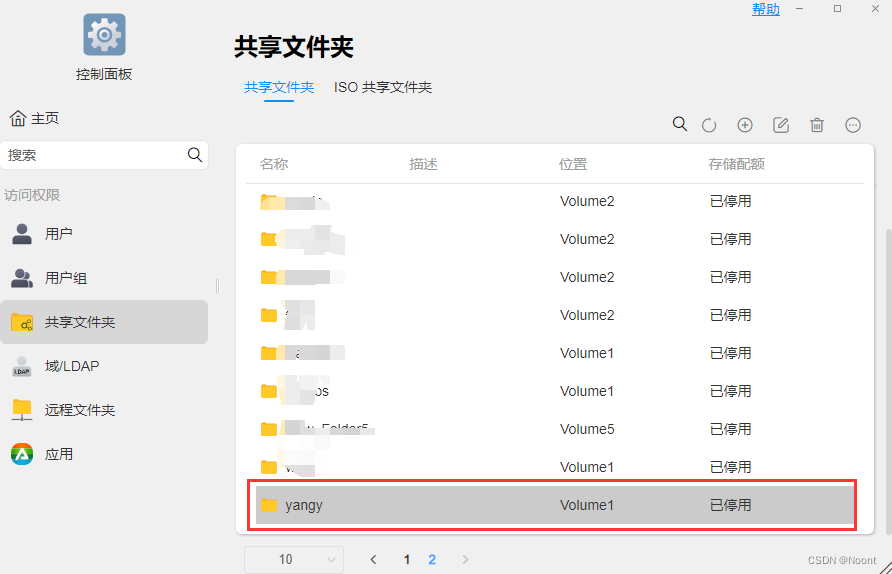Click the 应用 app icon
The image size is (892, 574).
coord(22,454)
